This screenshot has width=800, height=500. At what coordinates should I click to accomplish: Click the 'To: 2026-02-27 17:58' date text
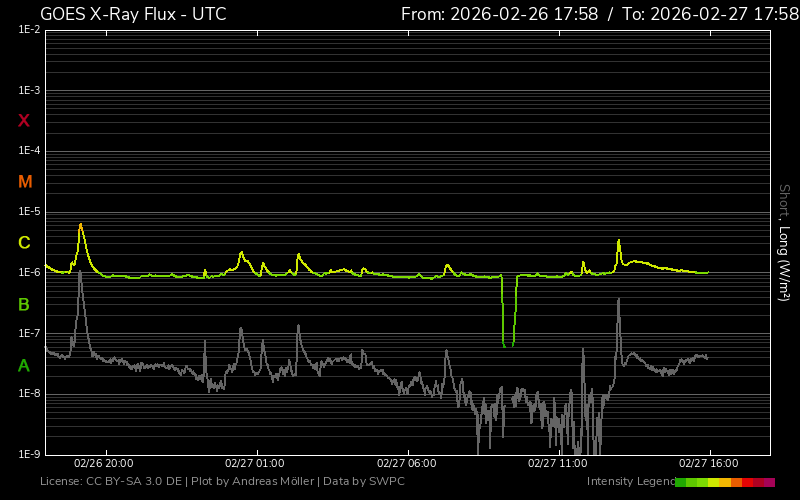coord(711,14)
